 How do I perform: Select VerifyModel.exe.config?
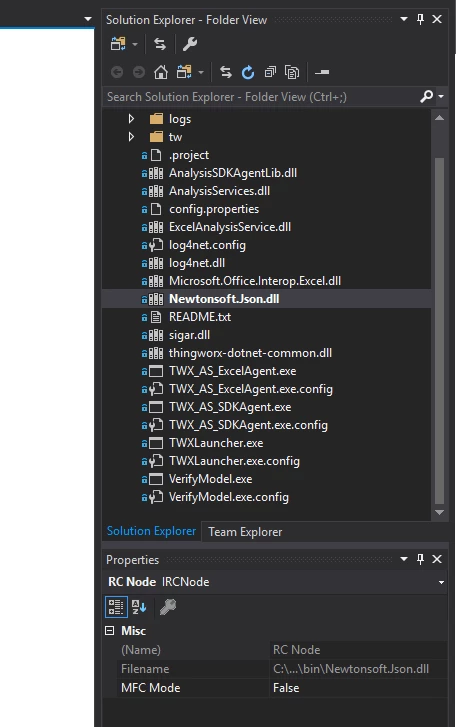coord(228,497)
